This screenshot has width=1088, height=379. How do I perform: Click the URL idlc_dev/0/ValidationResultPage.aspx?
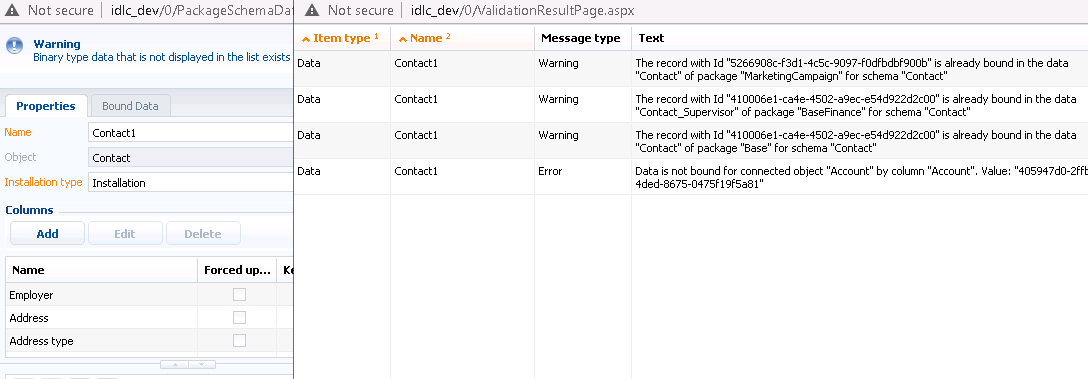[522, 10]
